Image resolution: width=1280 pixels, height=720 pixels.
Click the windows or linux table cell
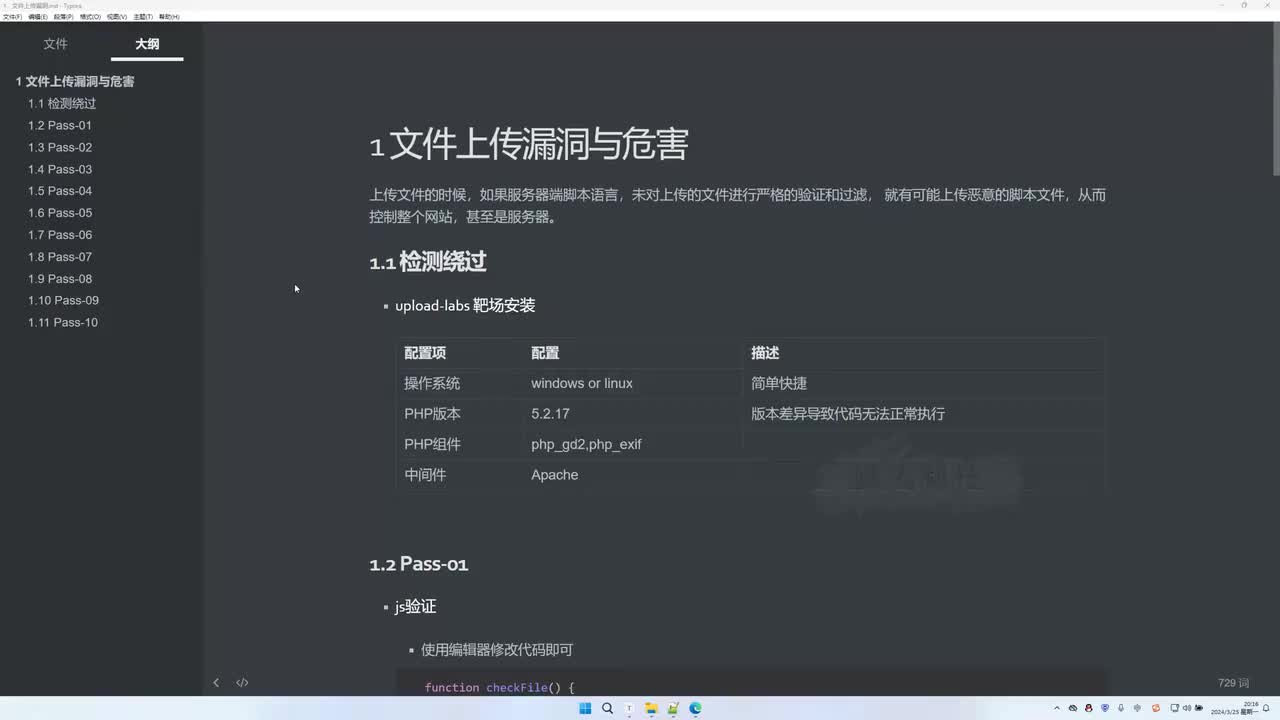coord(582,384)
